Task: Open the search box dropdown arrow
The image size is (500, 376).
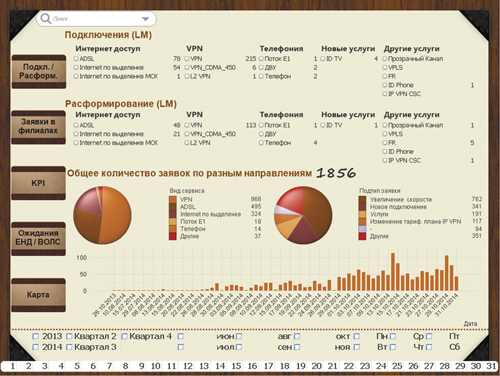Action: pos(145,19)
